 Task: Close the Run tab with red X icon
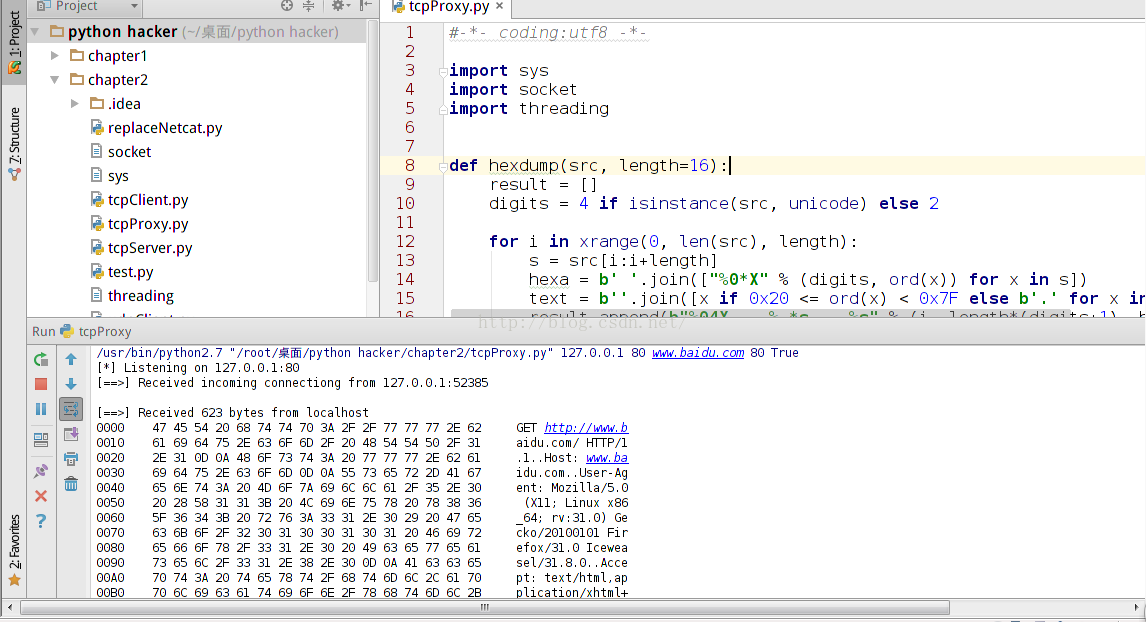(41, 496)
